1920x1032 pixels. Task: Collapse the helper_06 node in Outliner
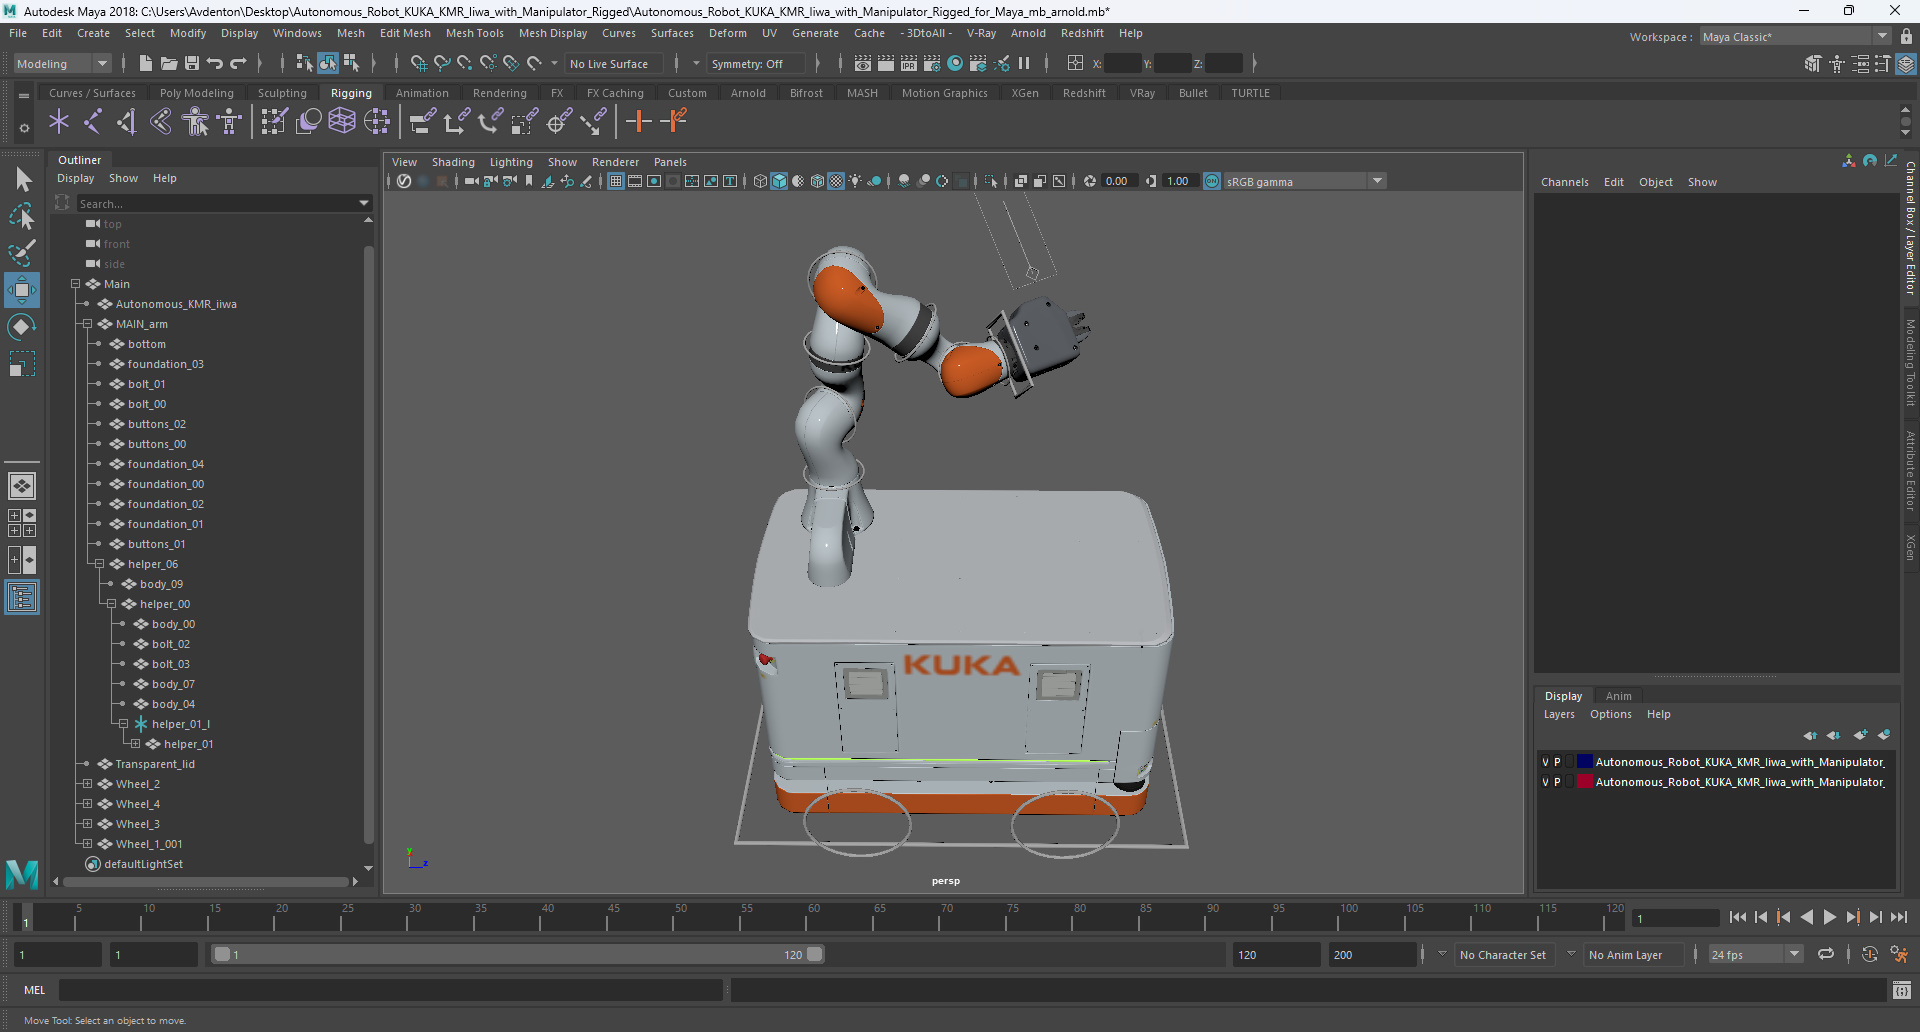(99, 564)
